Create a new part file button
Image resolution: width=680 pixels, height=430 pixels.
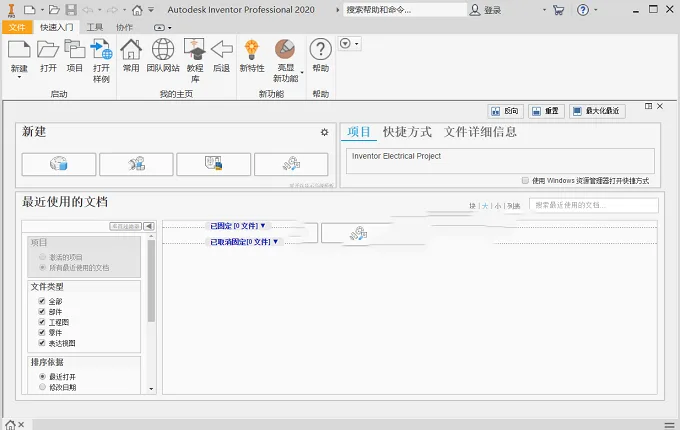coord(59,164)
